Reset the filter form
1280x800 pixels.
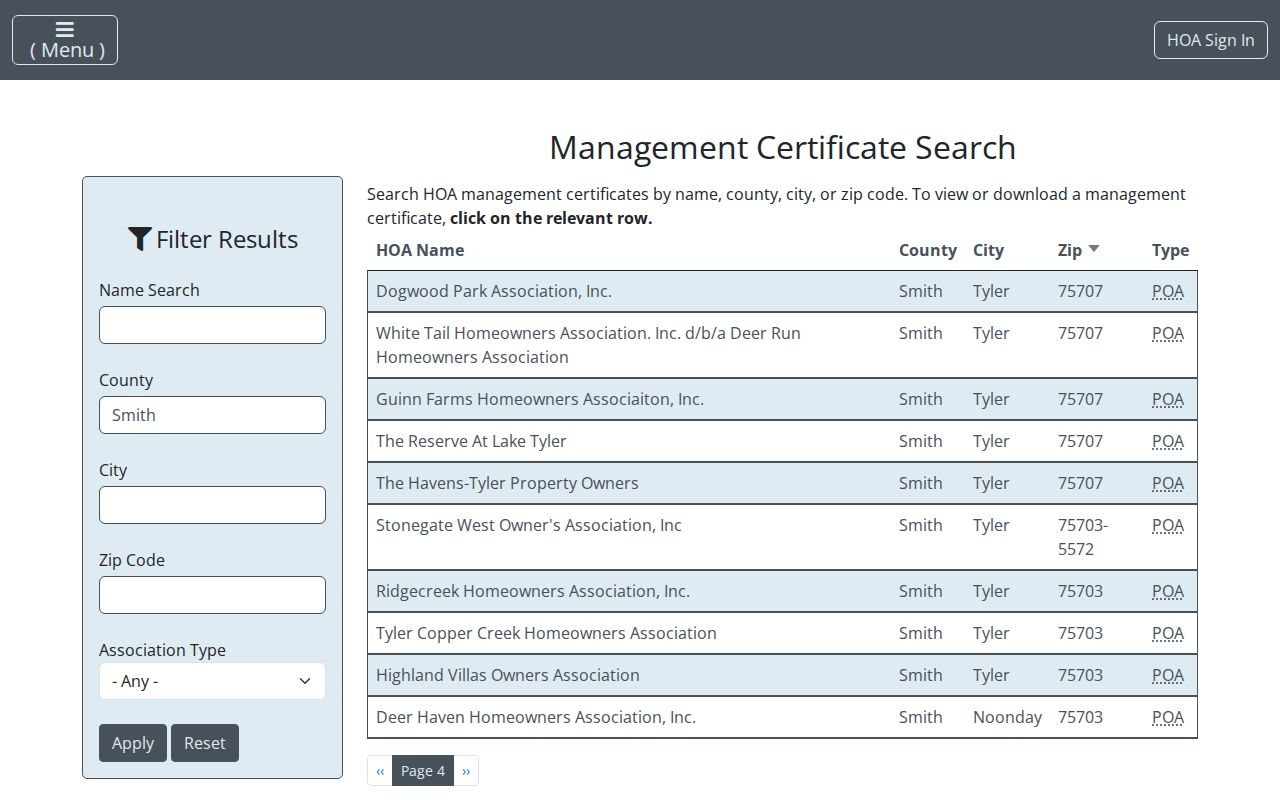pyautogui.click(x=205, y=743)
